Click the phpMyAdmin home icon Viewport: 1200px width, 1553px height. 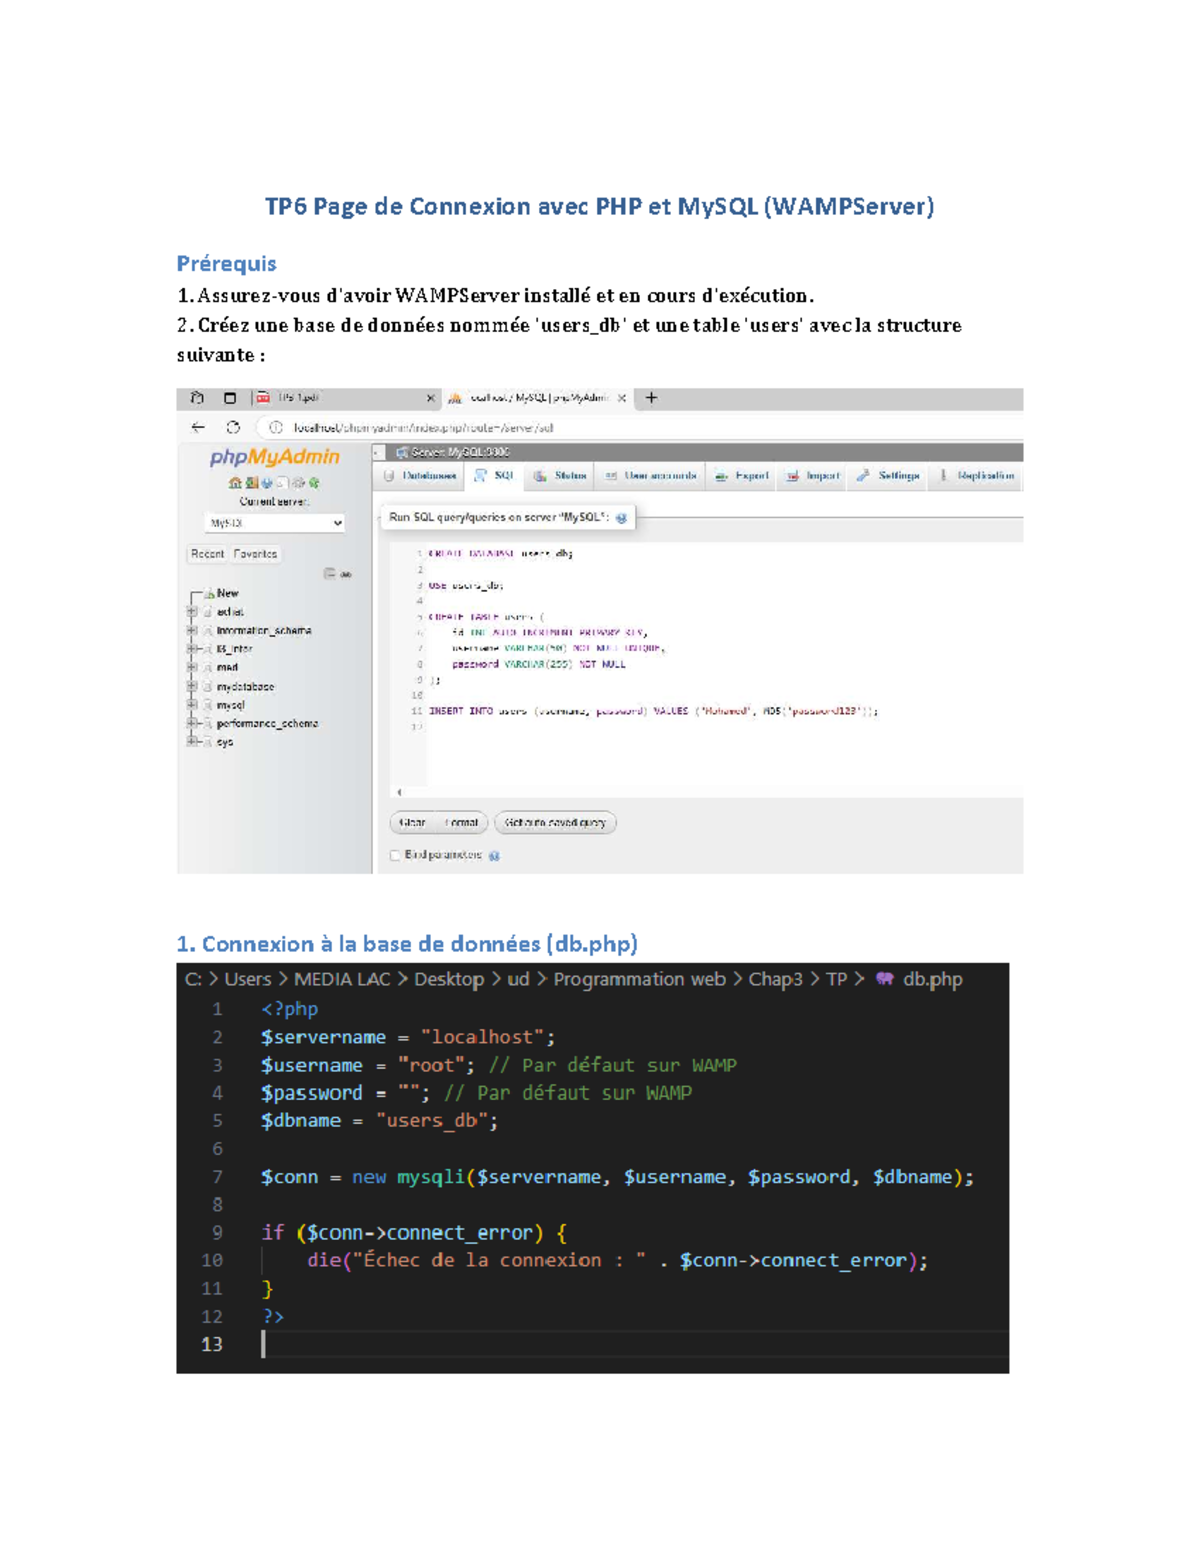235,483
